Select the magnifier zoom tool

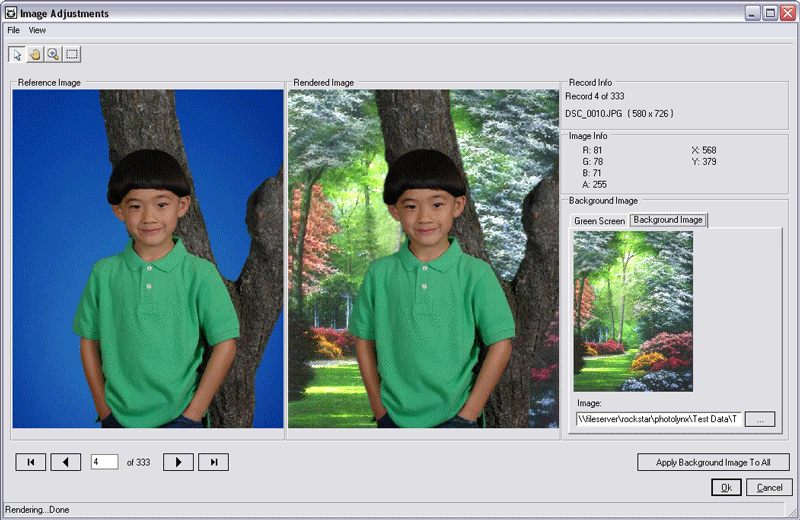coord(52,54)
